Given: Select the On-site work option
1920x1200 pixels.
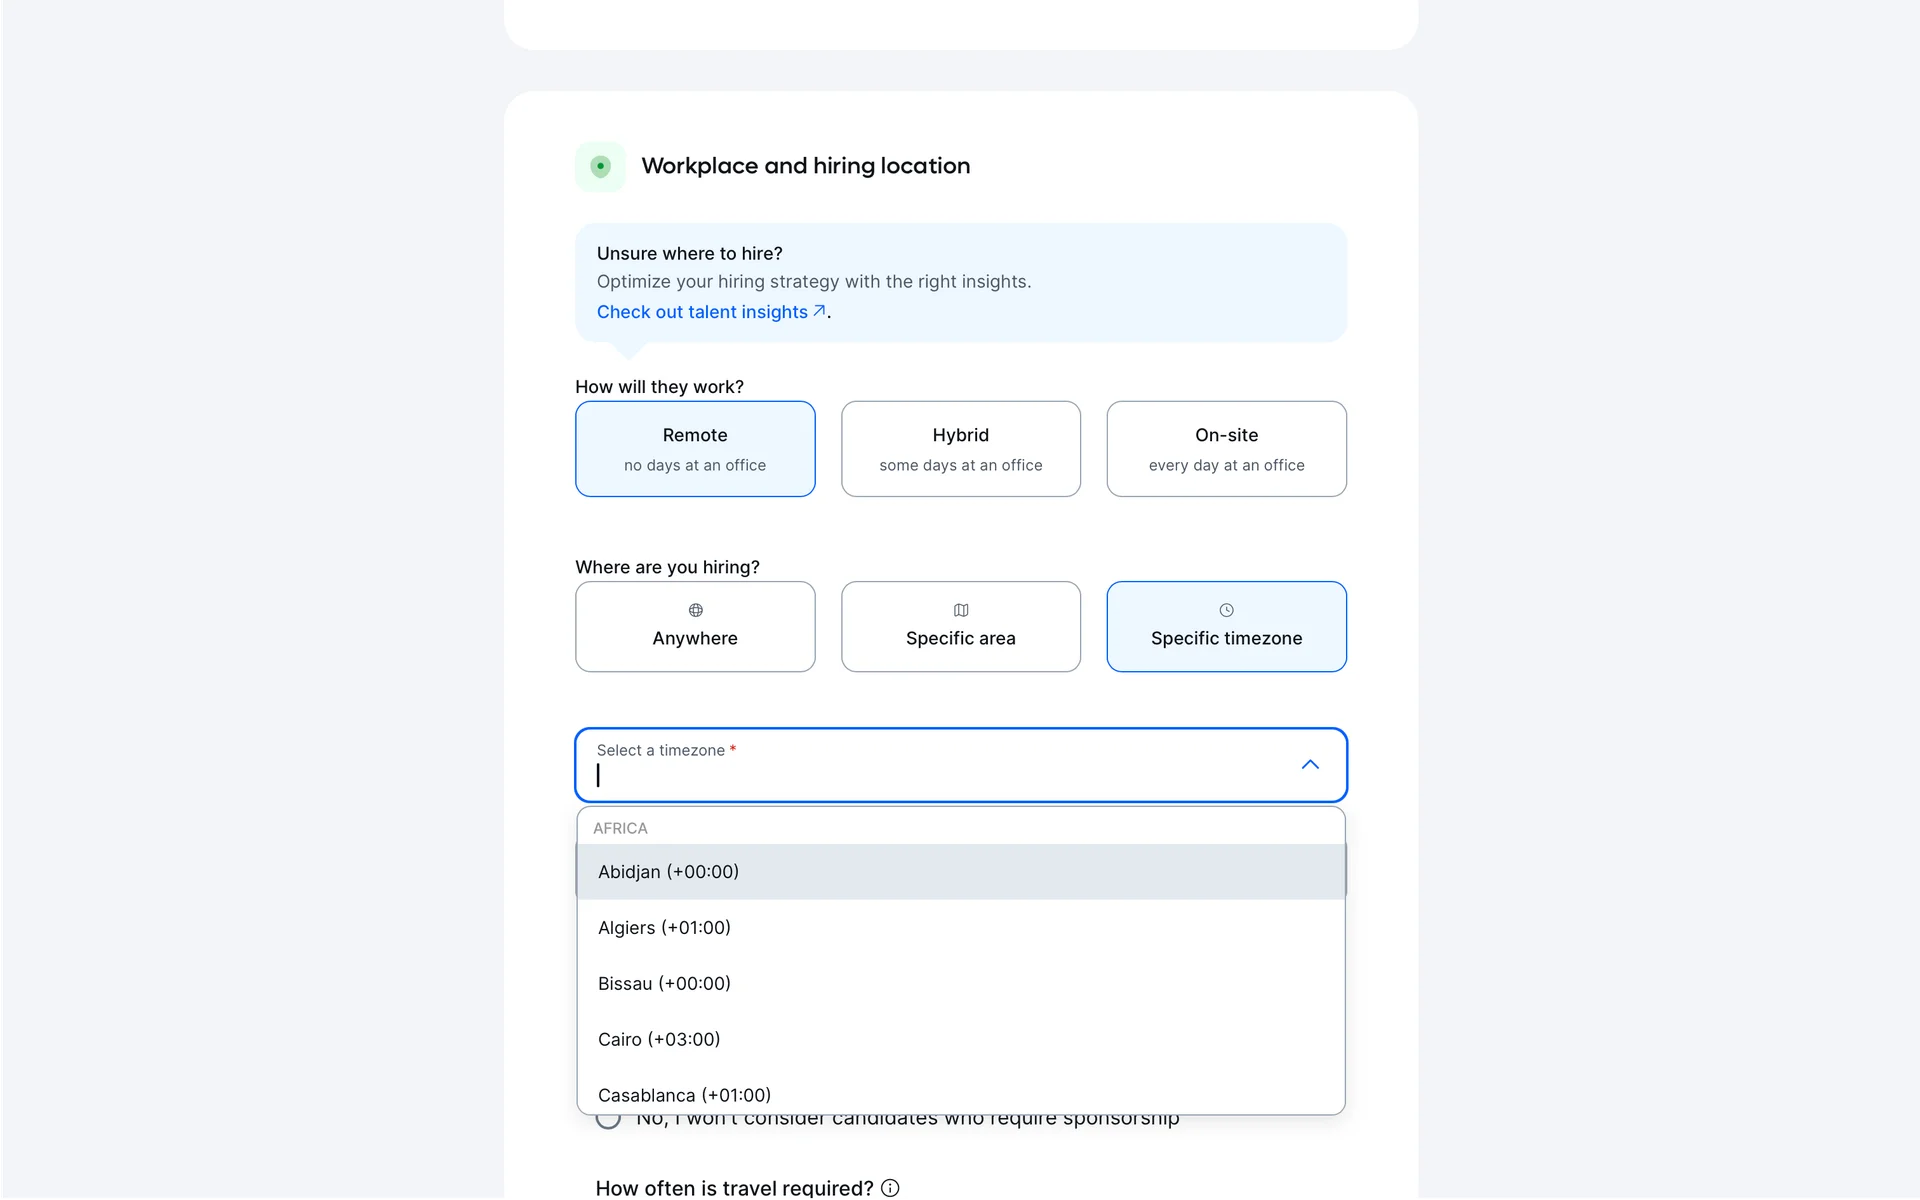Looking at the screenshot, I should tap(1226, 449).
